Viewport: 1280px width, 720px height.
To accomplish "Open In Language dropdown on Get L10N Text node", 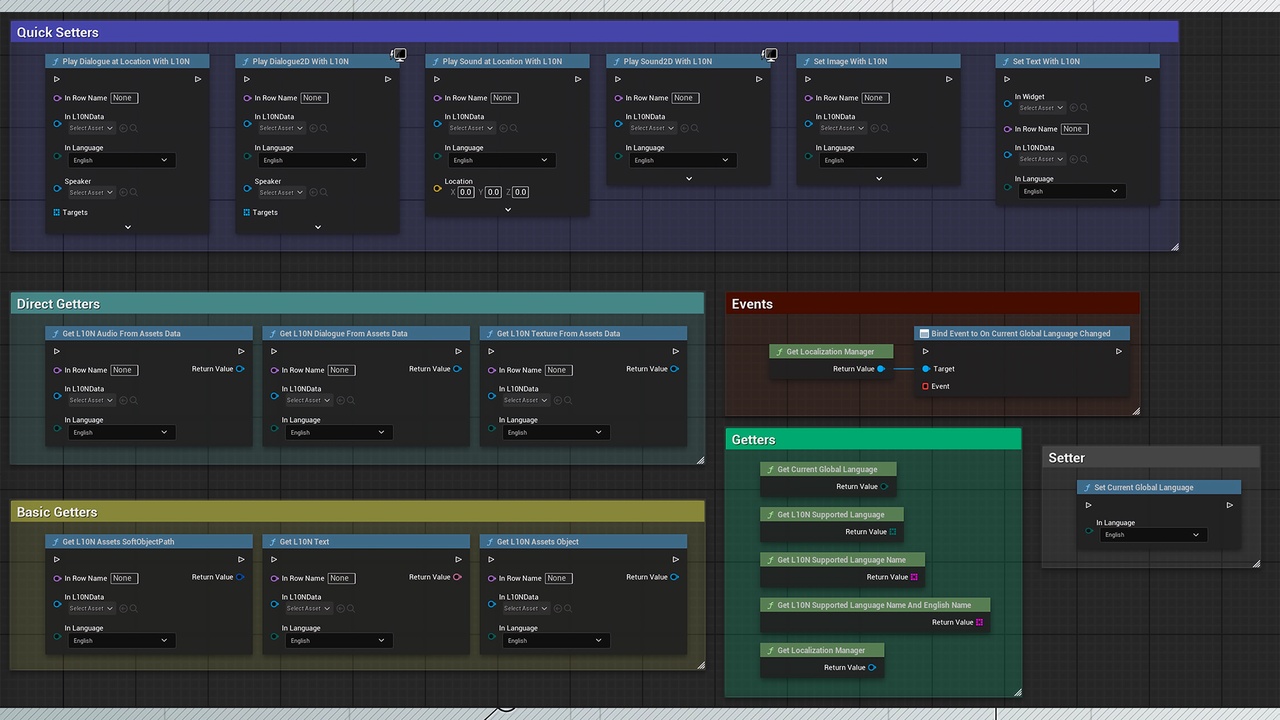I will 339,640.
